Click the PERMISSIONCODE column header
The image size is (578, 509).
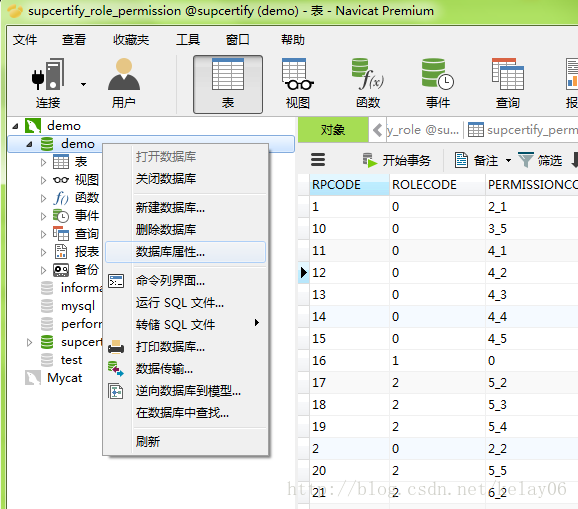coord(532,185)
